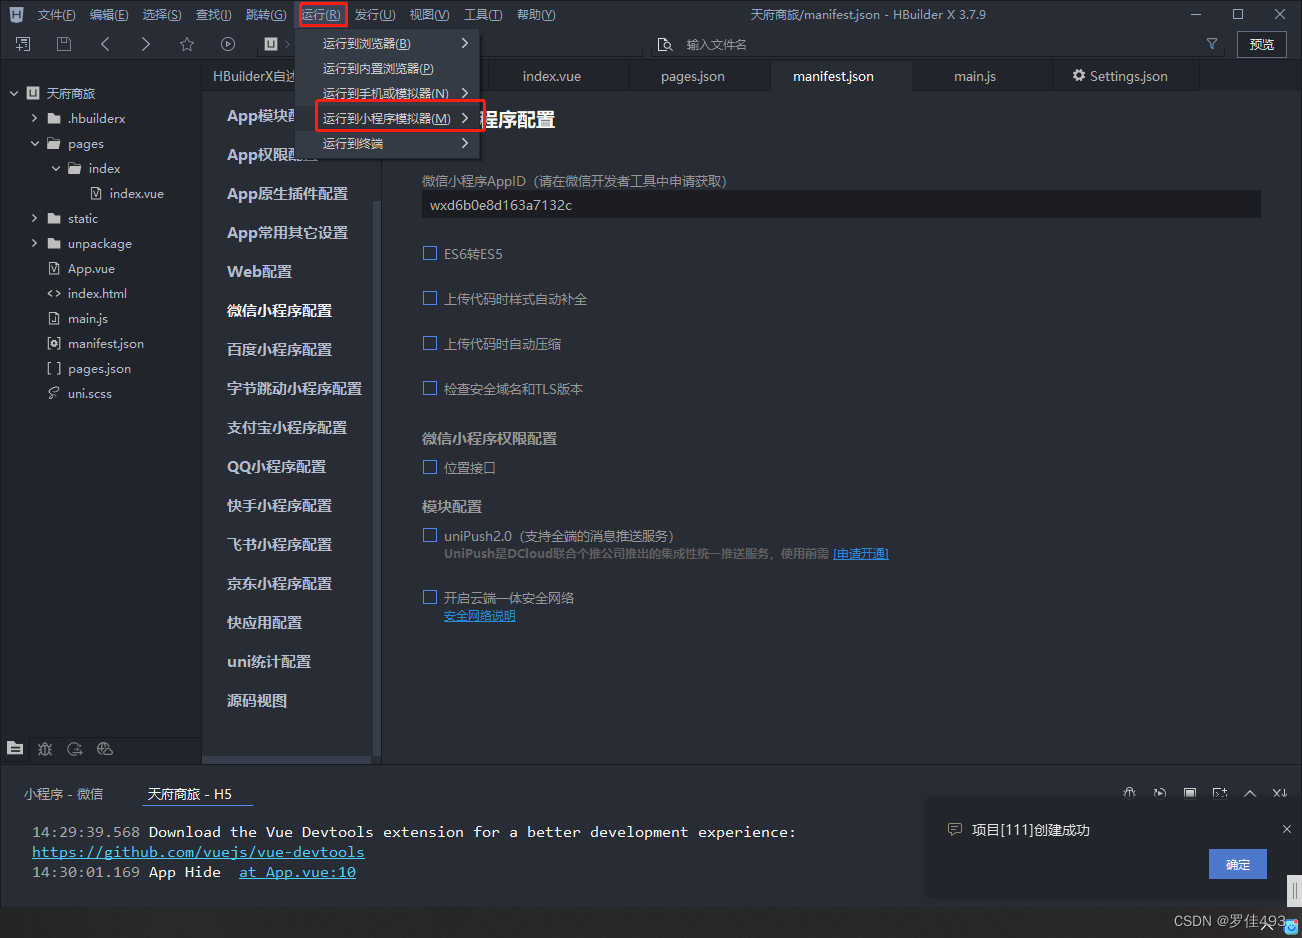Click the console rerun icon
Screen dimensions: 1302x938
(x=1160, y=793)
